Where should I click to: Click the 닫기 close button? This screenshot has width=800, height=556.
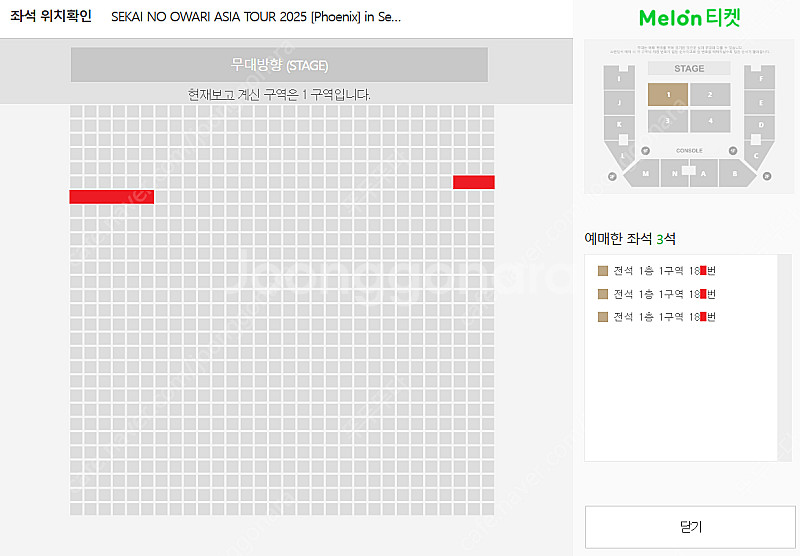coord(690,527)
